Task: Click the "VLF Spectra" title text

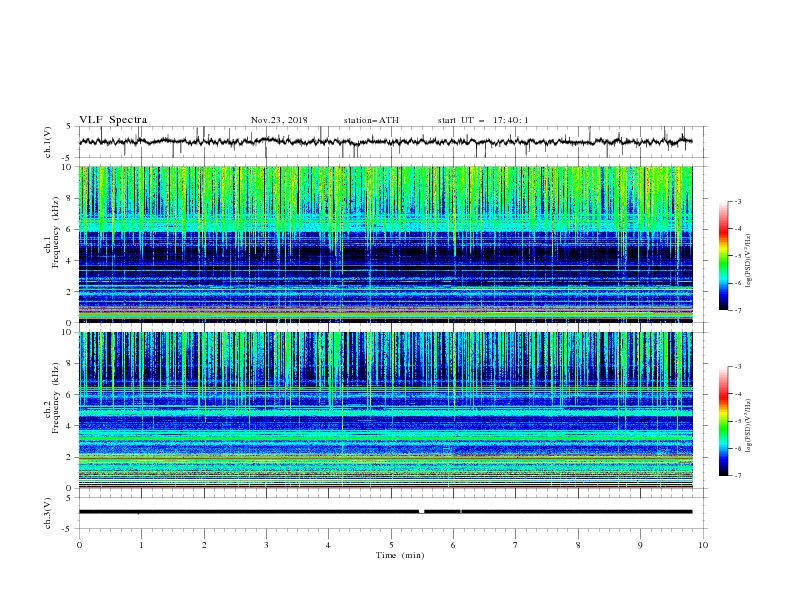Action: coord(113,120)
